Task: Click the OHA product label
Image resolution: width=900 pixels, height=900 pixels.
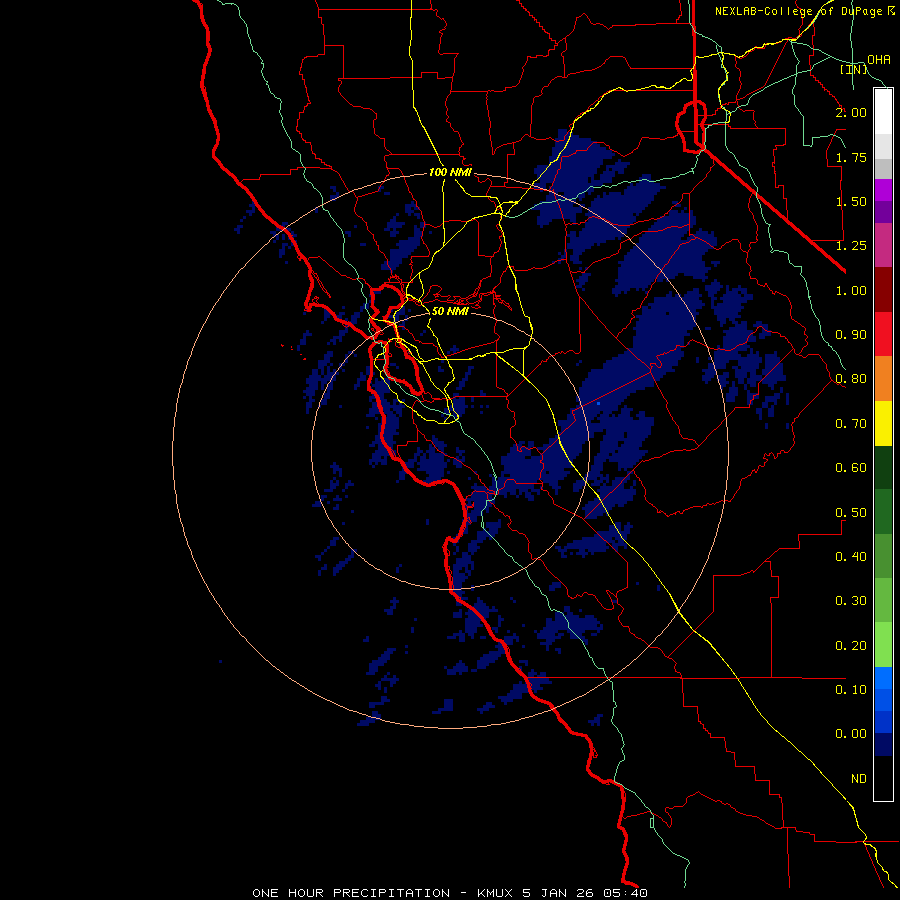Action: (x=879, y=59)
